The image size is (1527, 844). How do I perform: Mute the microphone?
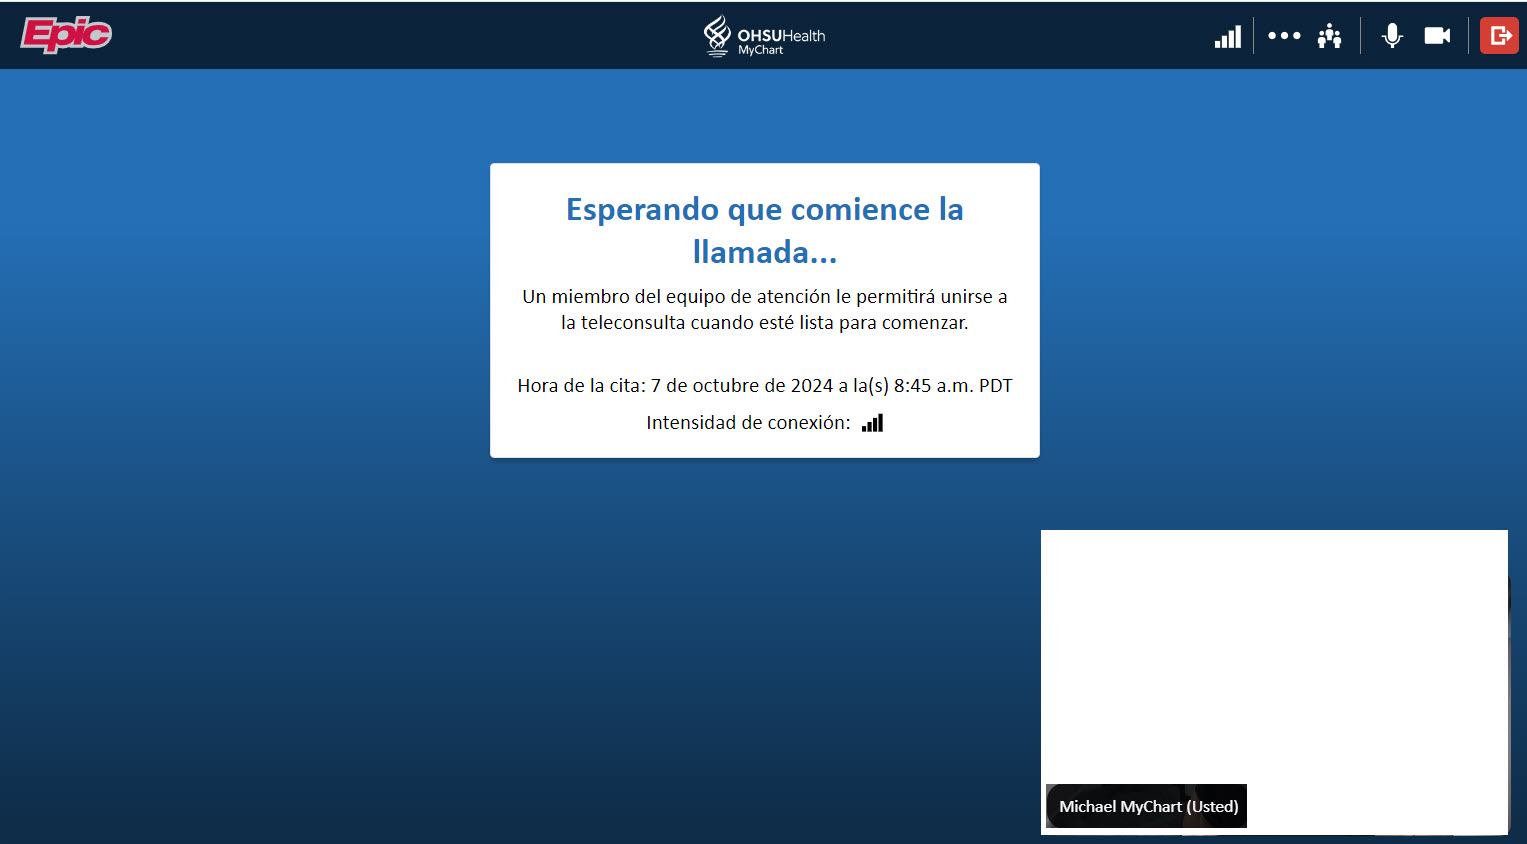click(1391, 36)
